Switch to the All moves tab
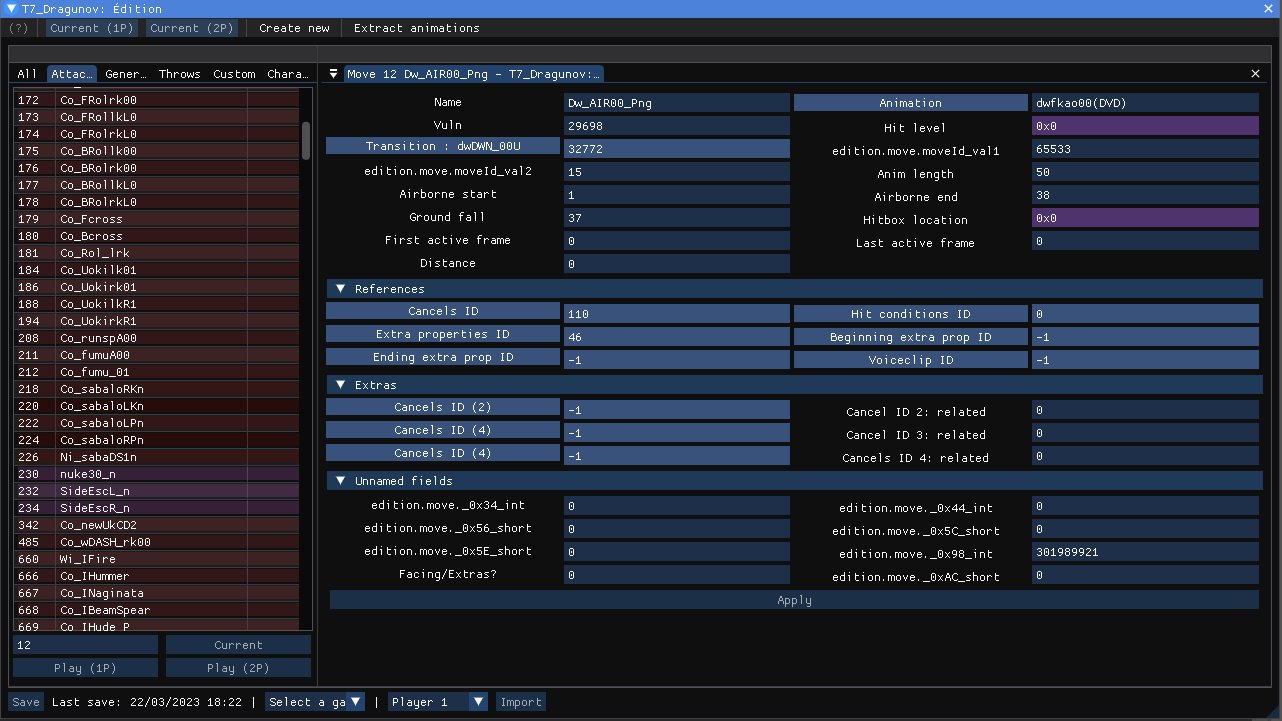The width and height of the screenshot is (1282, 721). tap(27, 74)
